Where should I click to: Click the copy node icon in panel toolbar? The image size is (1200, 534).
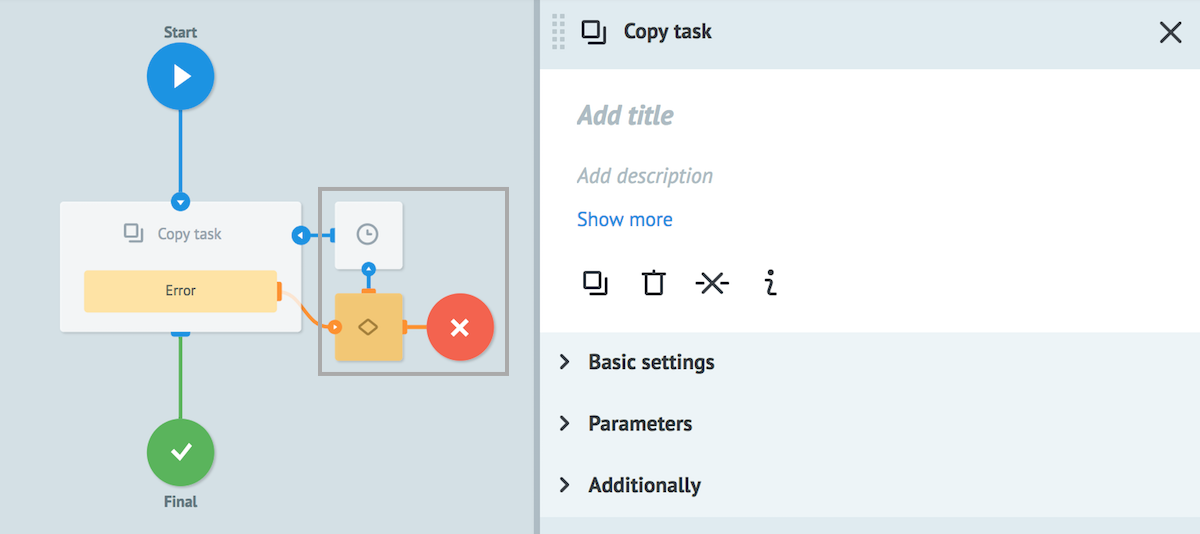pos(595,283)
